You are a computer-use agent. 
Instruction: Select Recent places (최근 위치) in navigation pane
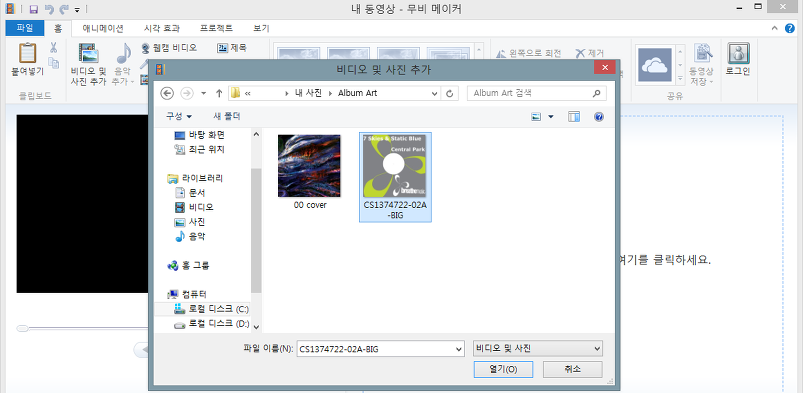199,150
